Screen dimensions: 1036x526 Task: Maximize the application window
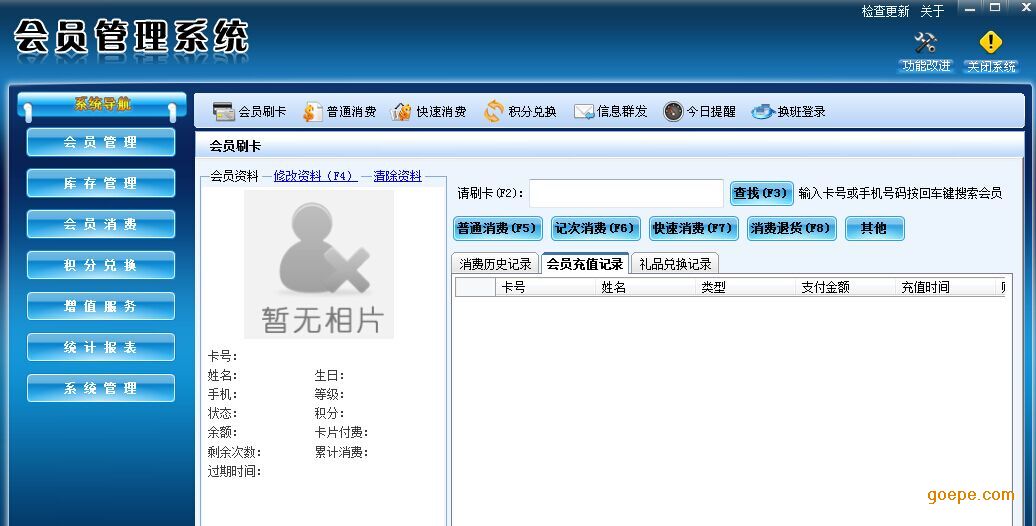[995, 8]
